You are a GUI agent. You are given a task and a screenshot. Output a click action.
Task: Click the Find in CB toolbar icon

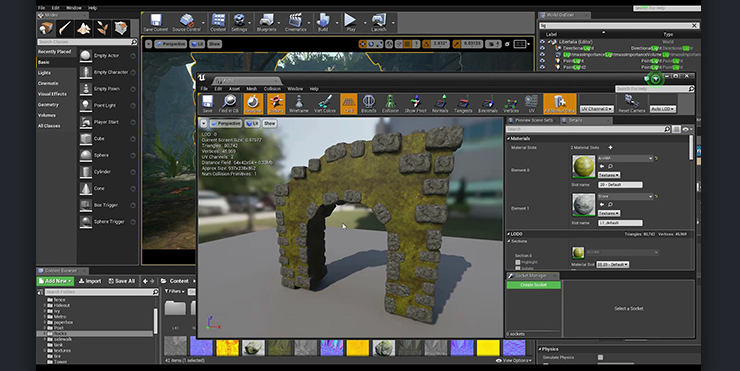coord(229,104)
